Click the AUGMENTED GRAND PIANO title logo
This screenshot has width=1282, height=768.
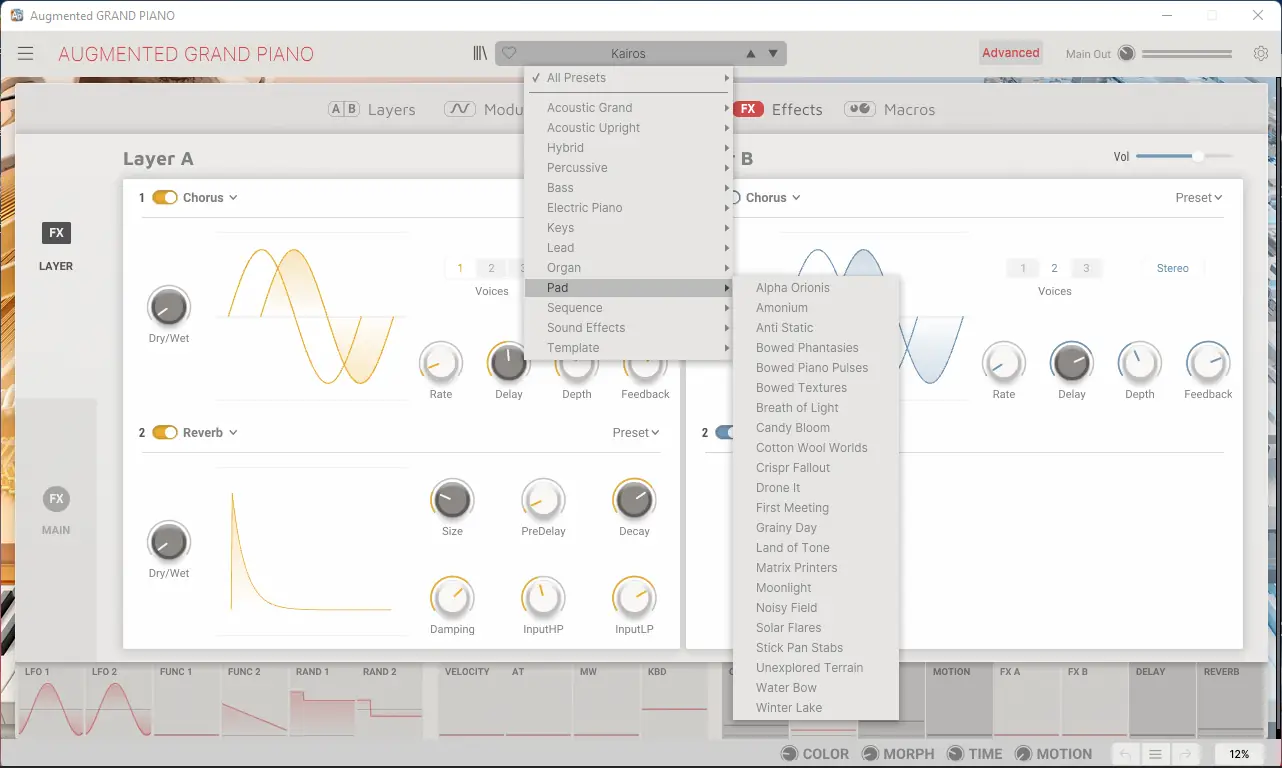(186, 54)
